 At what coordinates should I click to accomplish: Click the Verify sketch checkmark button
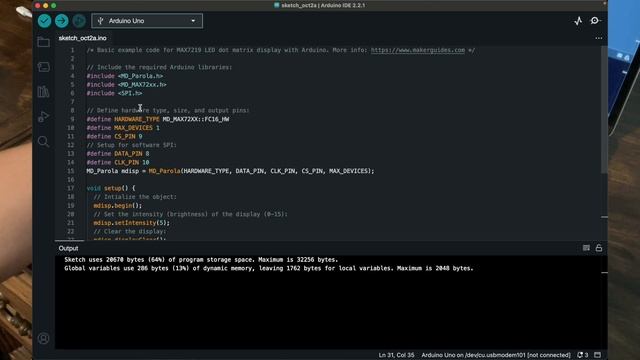point(44,21)
